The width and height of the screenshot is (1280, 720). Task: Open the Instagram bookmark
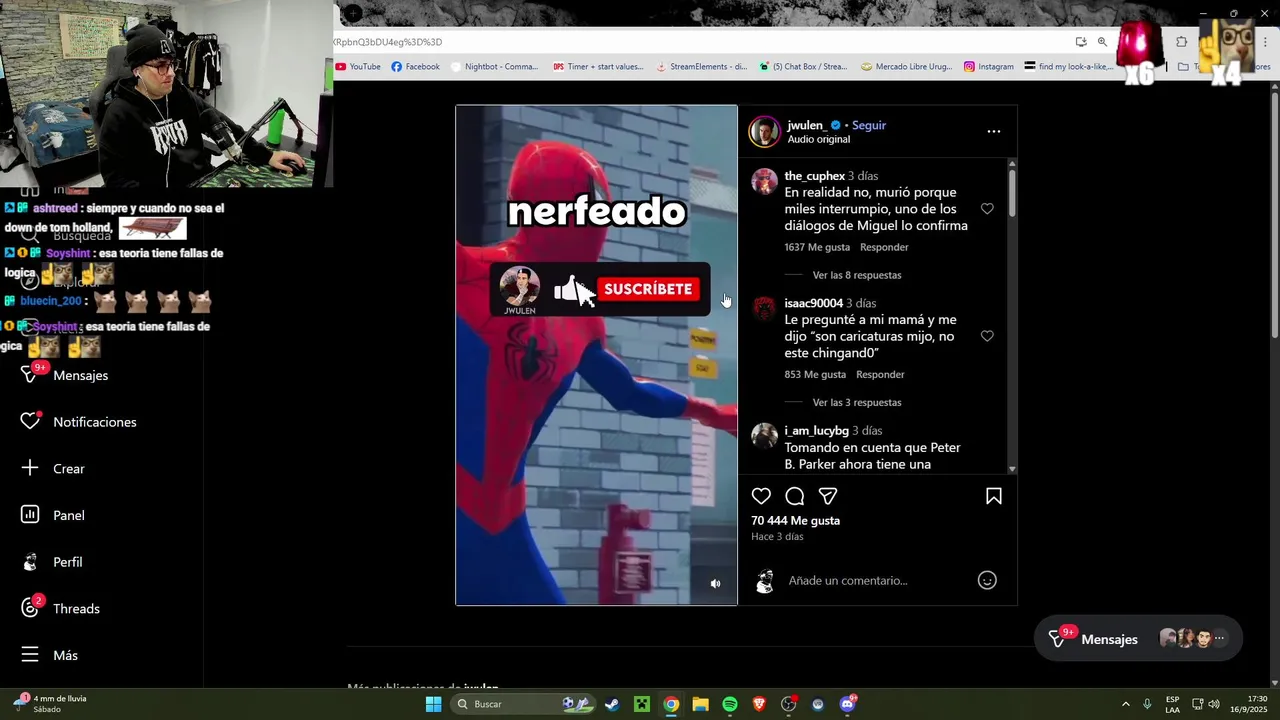[989, 67]
